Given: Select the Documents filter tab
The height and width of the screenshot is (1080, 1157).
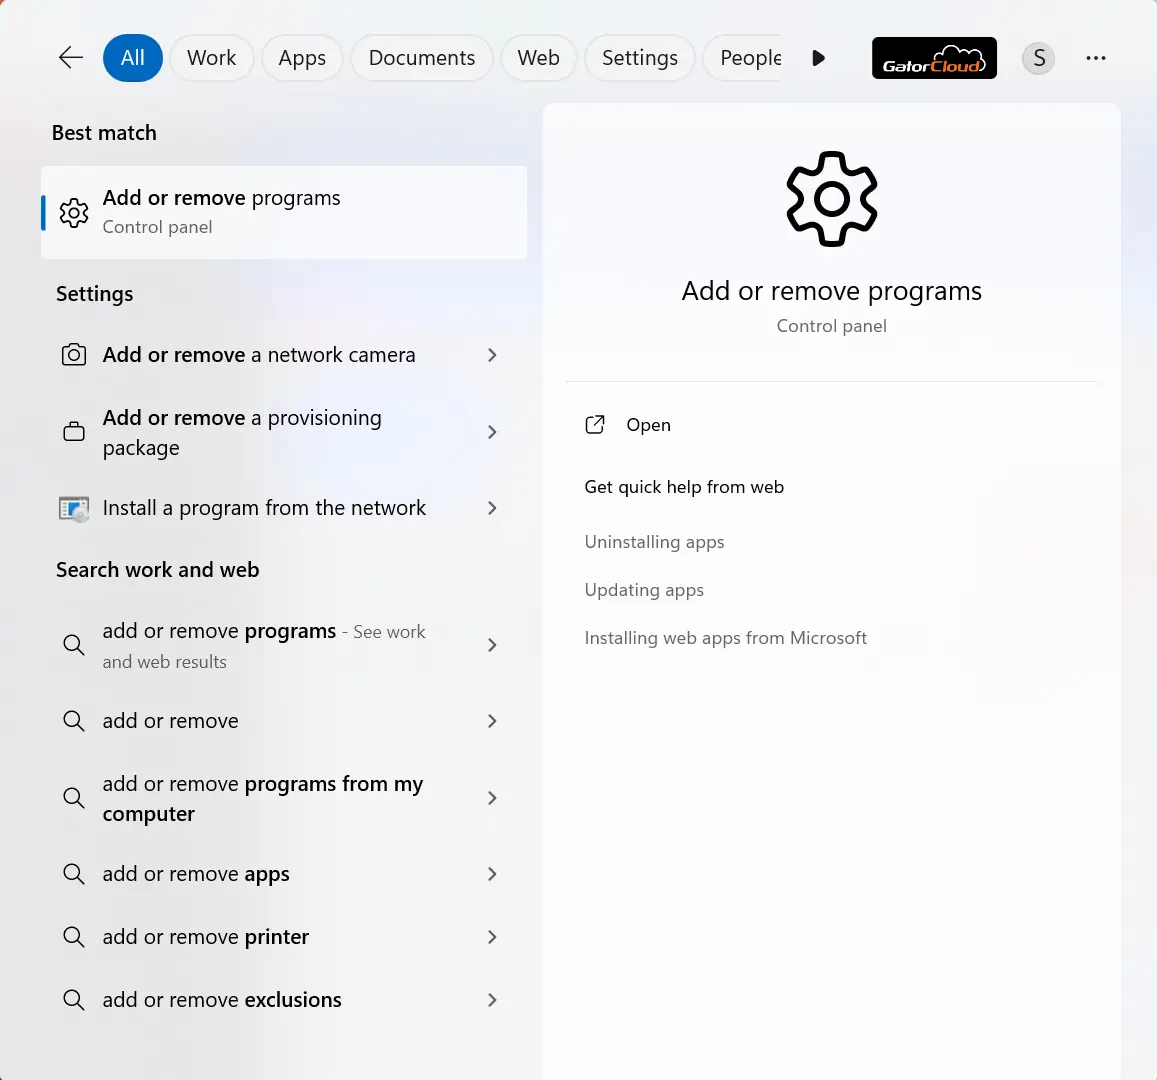Looking at the screenshot, I should click(x=421, y=58).
